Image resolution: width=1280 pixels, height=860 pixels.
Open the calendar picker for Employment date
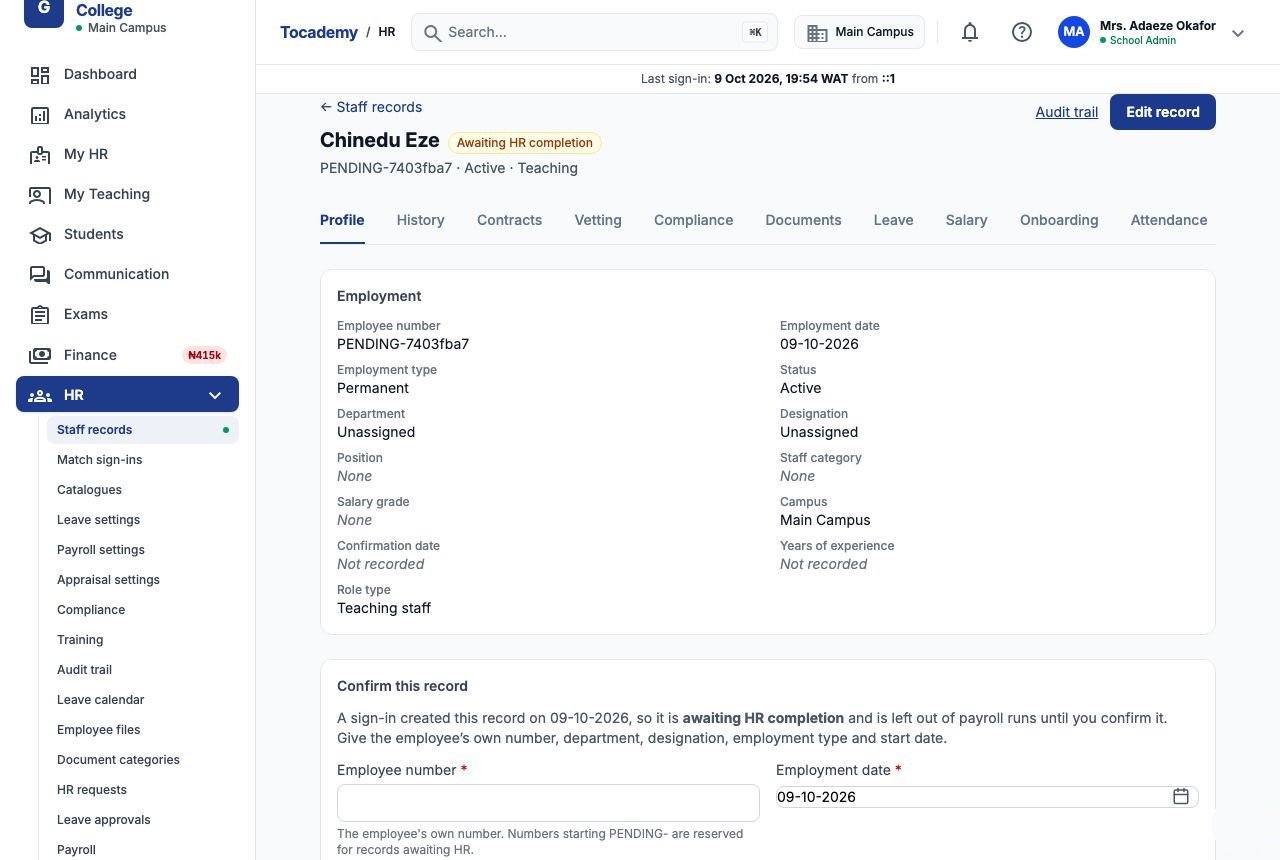pyautogui.click(x=1181, y=796)
